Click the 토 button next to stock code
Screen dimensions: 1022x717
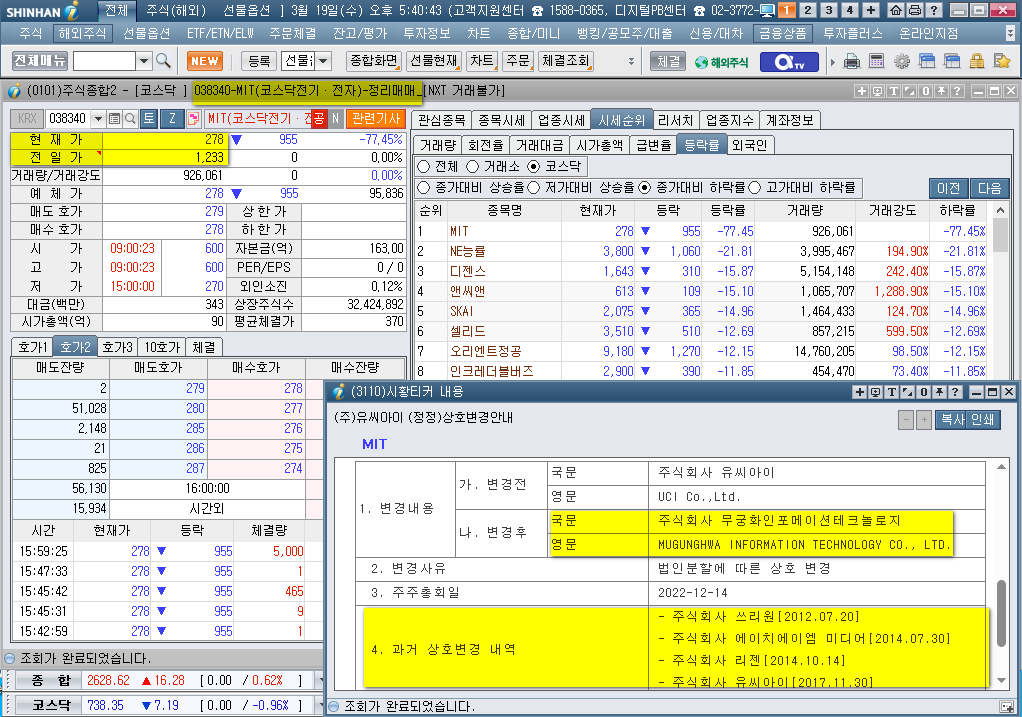click(149, 119)
